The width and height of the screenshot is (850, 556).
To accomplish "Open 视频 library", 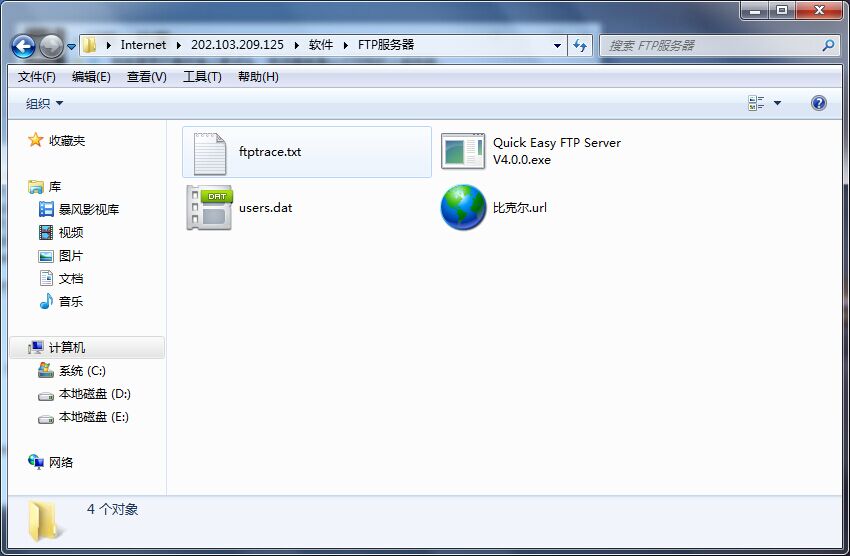I will (x=70, y=232).
